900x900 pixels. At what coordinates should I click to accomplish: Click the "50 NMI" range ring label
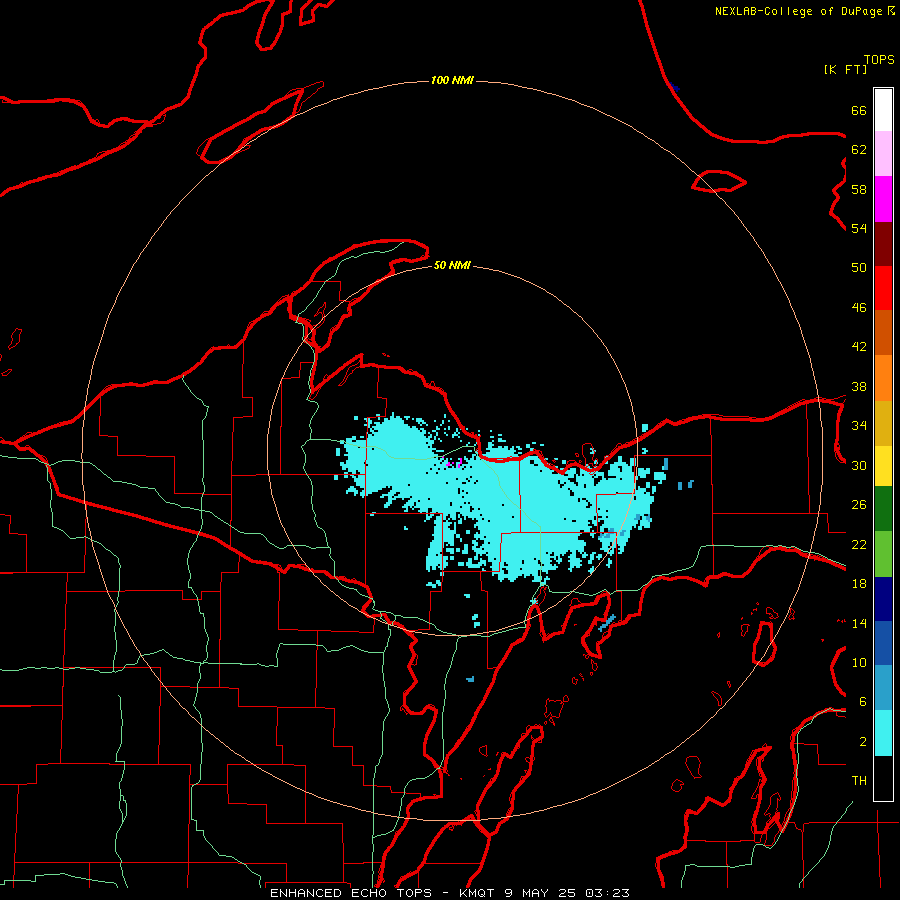(x=452, y=265)
